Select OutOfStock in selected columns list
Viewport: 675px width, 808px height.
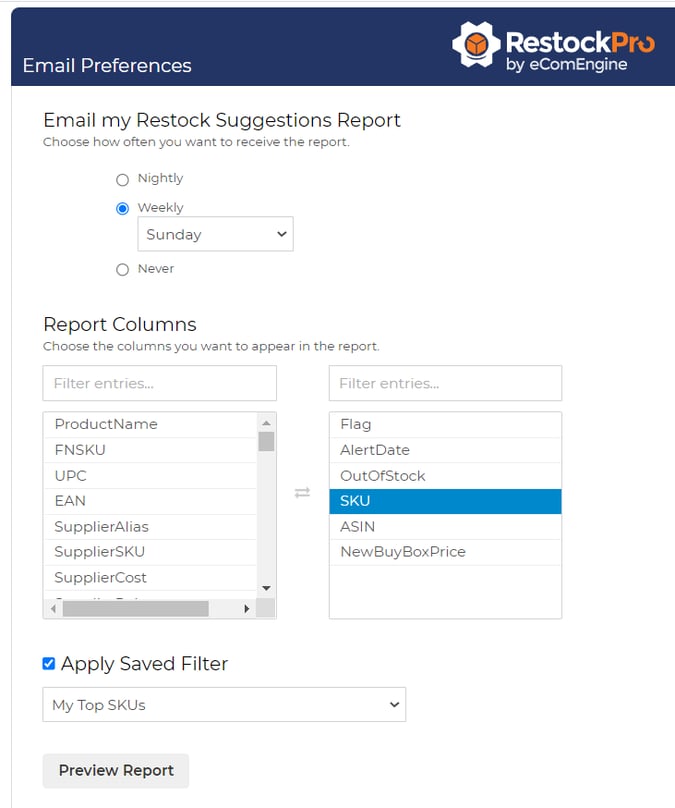[x=445, y=476]
